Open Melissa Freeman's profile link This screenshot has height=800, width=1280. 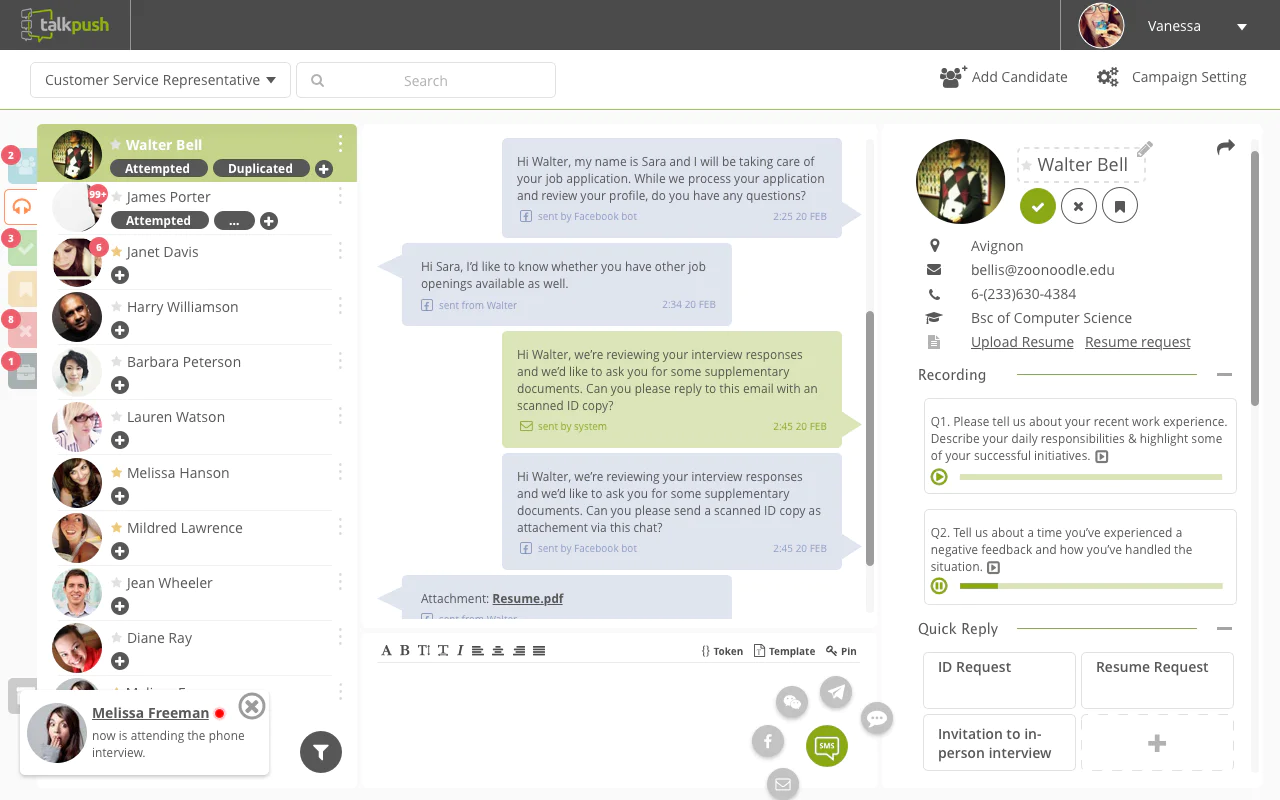[x=150, y=713]
